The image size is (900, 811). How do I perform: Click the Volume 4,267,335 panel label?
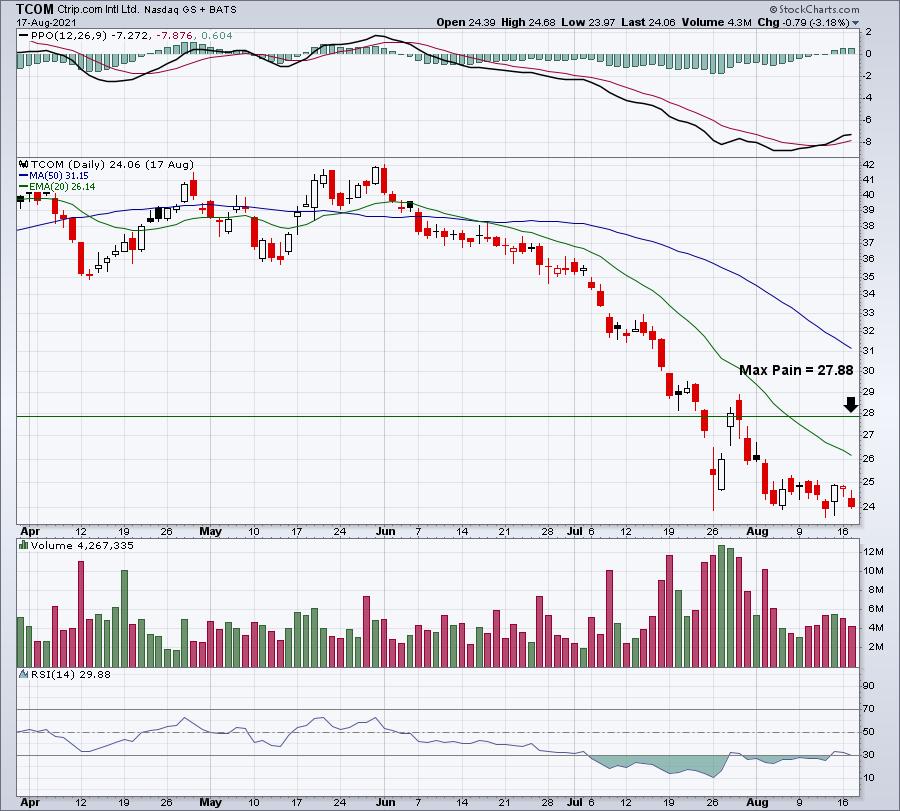(x=72, y=546)
